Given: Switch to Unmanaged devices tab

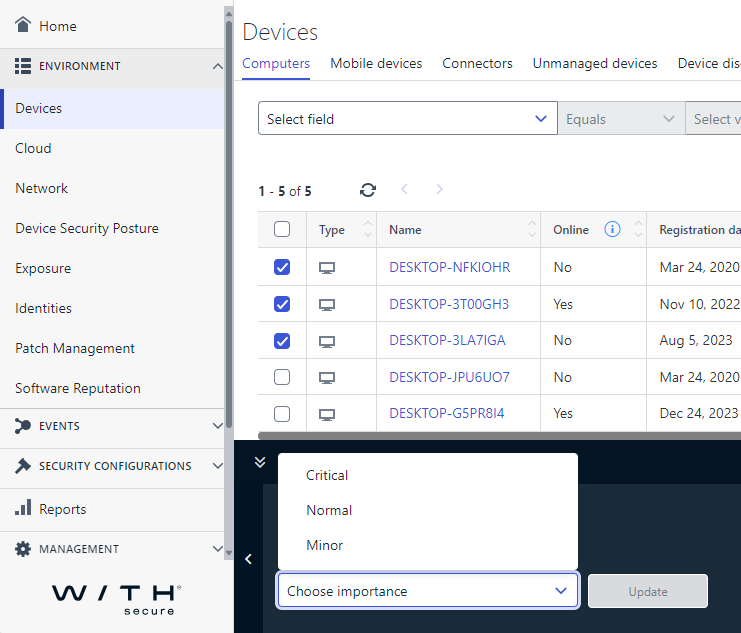Looking at the screenshot, I should tap(595, 63).
